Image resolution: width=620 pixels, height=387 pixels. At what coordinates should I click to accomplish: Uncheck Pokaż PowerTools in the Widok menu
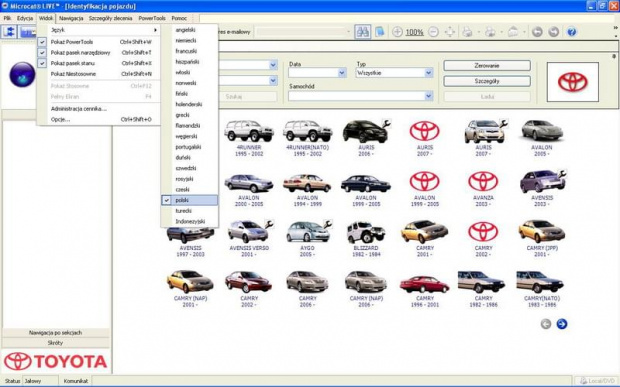98,42
